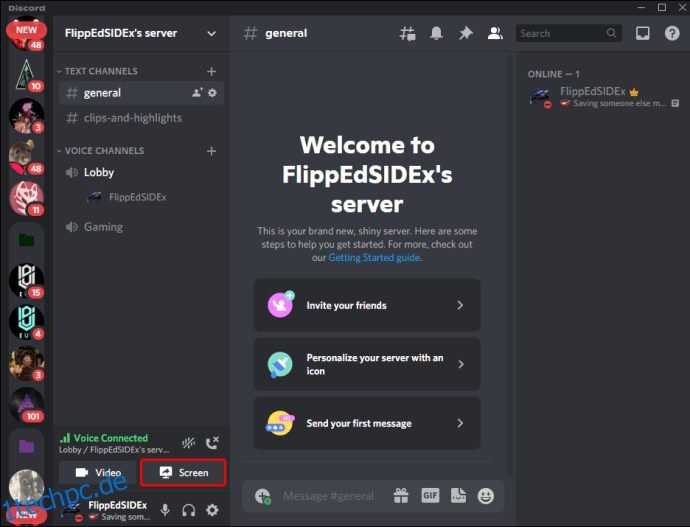The width and height of the screenshot is (690, 527).
Task: Disconnect from voice call icon
Action: pos(212,443)
